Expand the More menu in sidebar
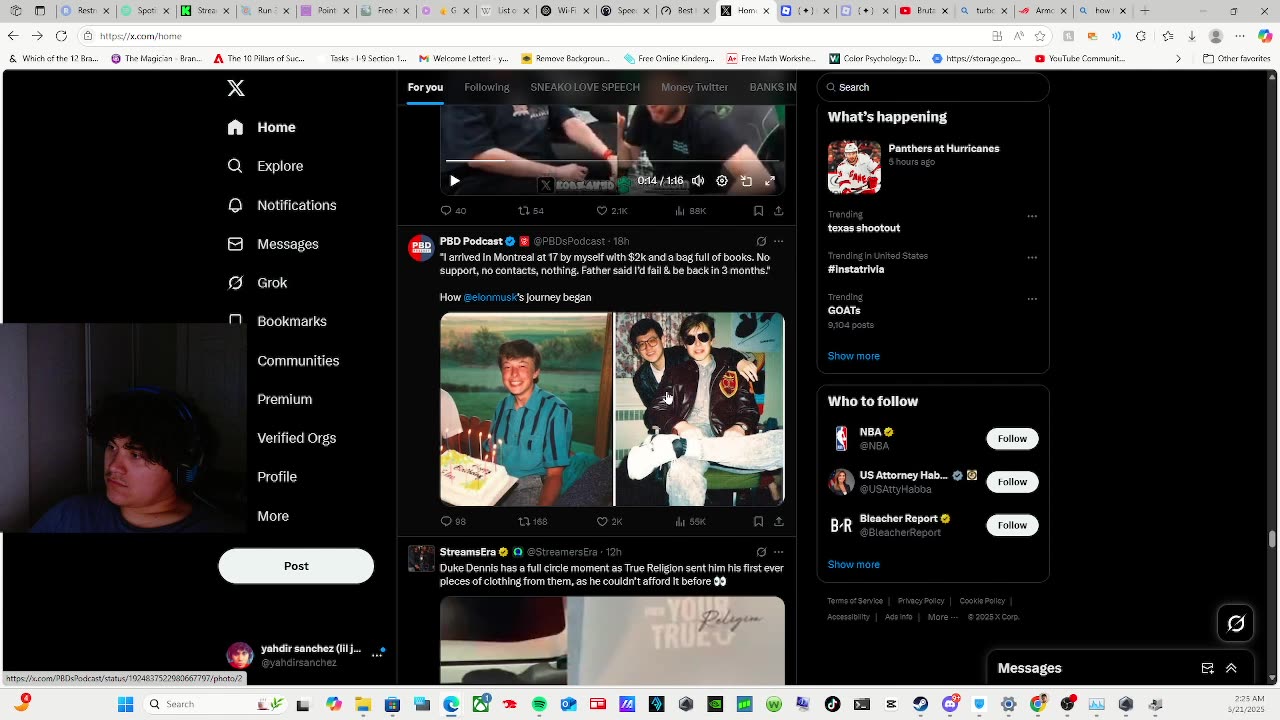Image resolution: width=1280 pixels, height=720 pixels. 273,516
